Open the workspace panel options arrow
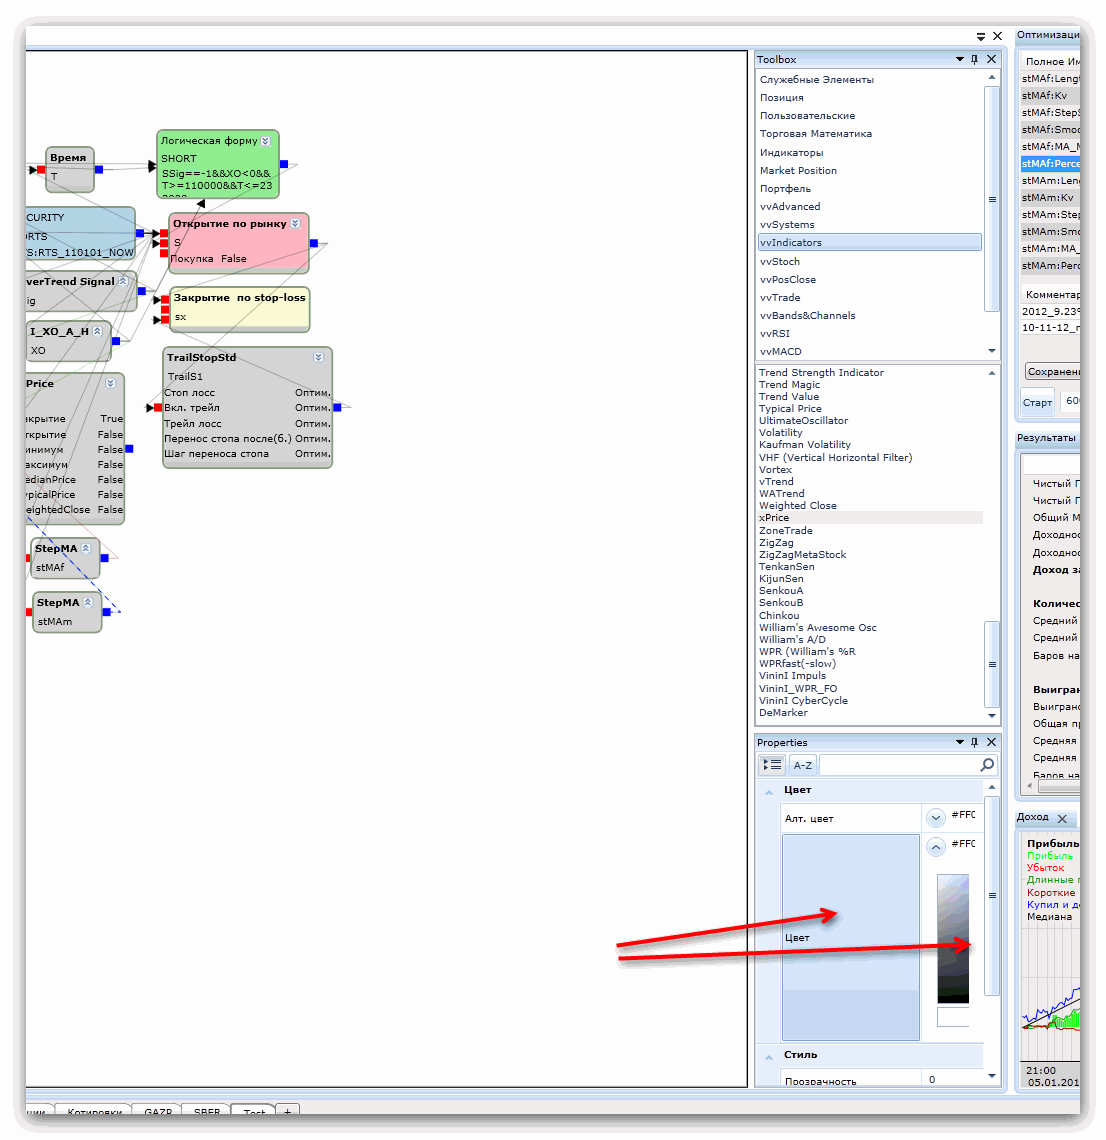 (x=981, y=36)
